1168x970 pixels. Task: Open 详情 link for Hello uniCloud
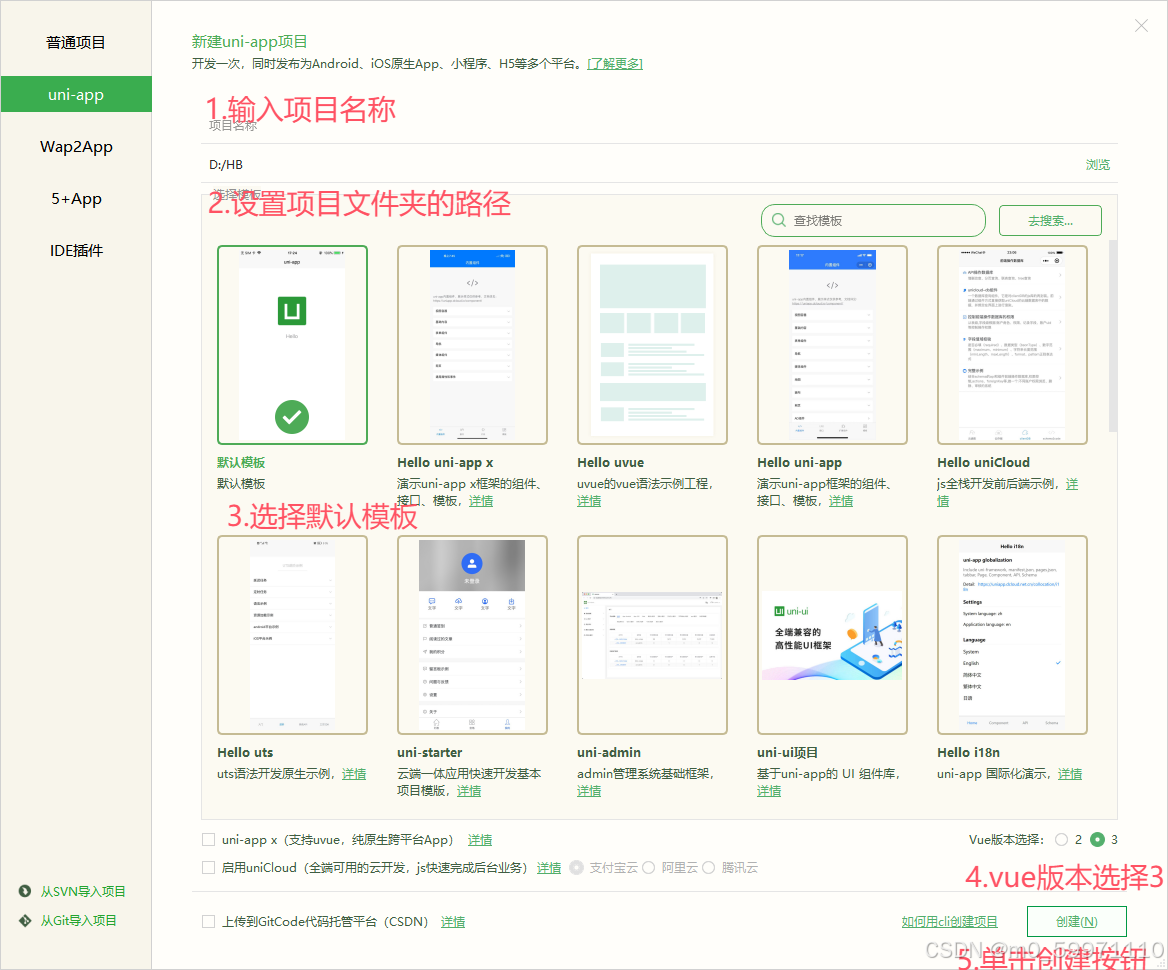(1072, 484)
